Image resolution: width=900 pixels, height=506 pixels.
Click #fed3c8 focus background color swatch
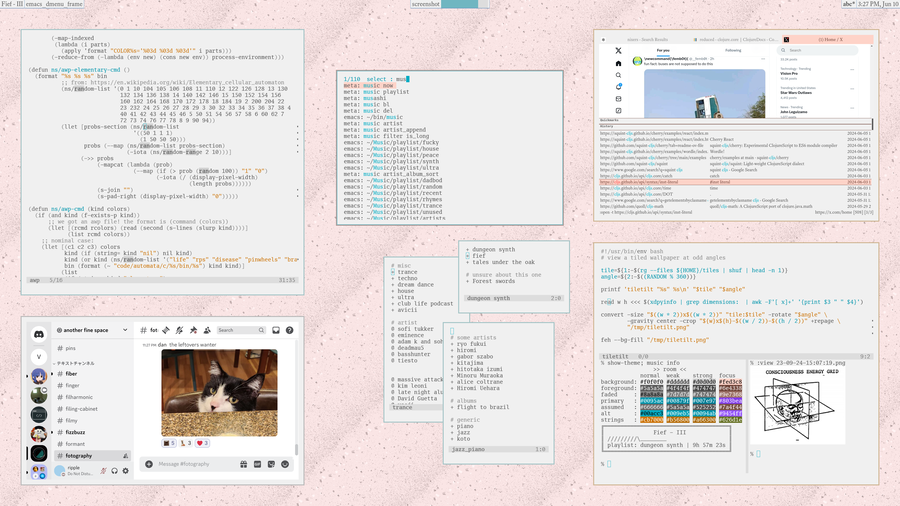(730, 382)
